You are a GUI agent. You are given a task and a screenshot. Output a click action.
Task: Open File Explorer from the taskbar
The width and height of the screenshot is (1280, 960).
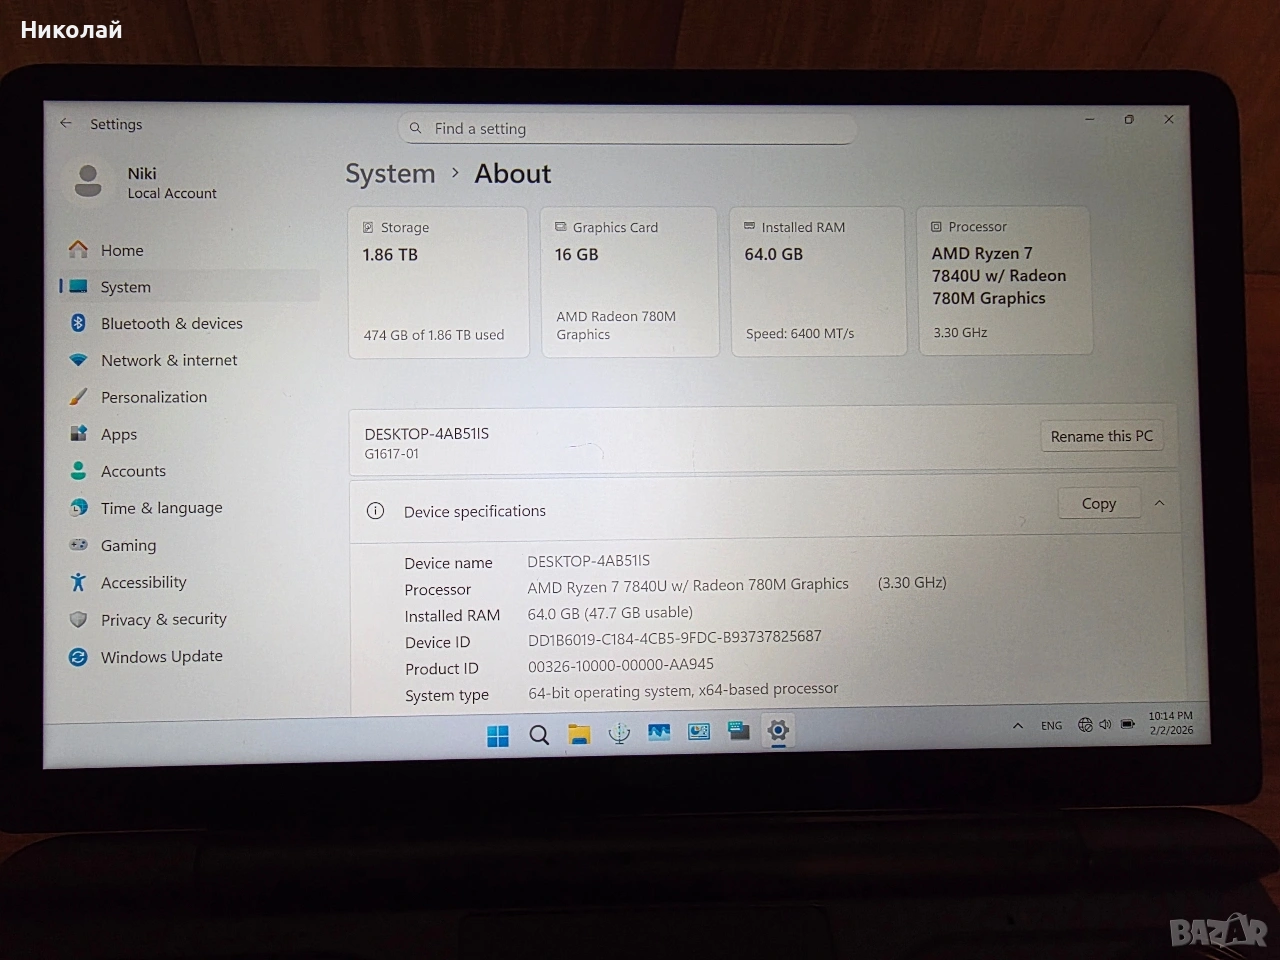coord(578,735)
